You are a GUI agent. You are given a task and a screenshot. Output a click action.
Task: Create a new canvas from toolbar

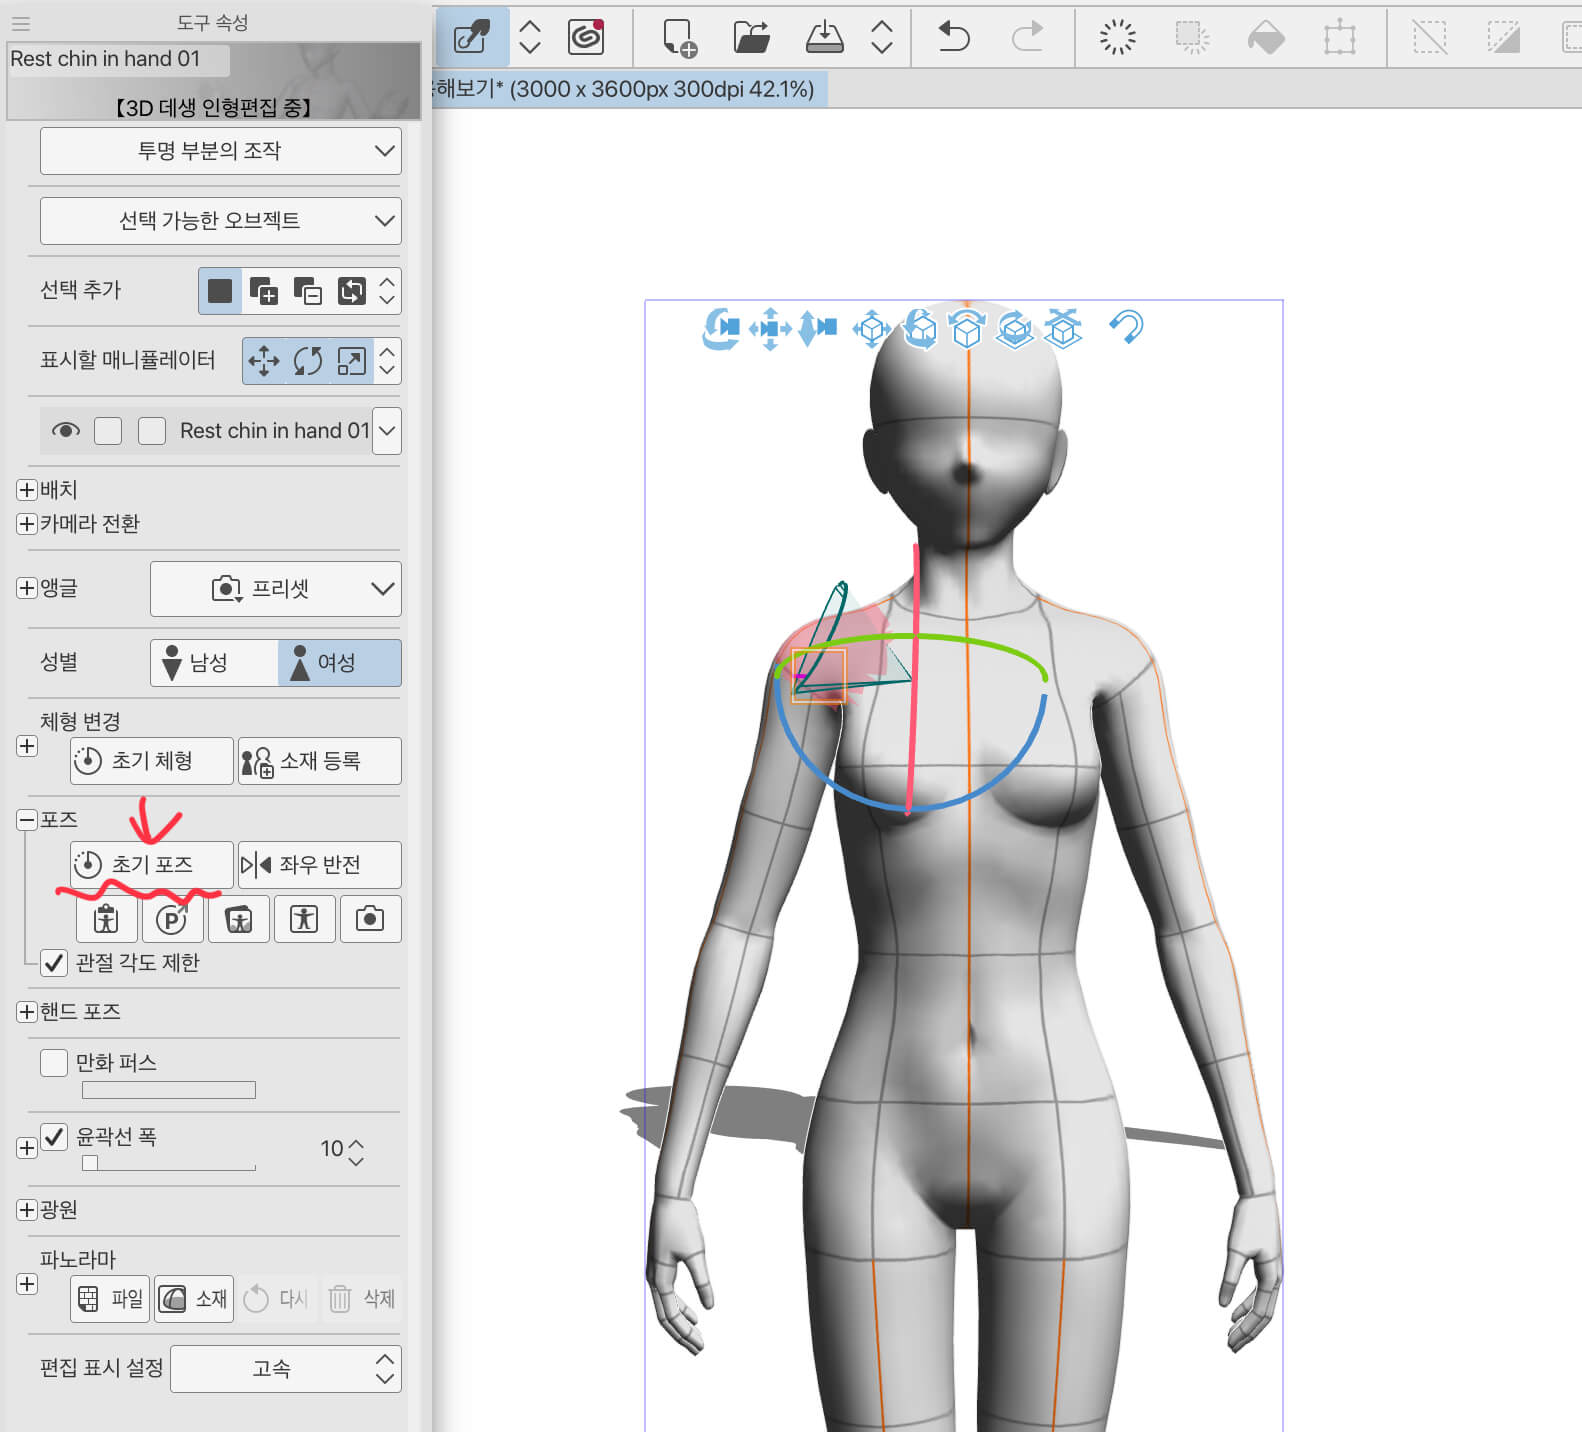click(680, 38)
